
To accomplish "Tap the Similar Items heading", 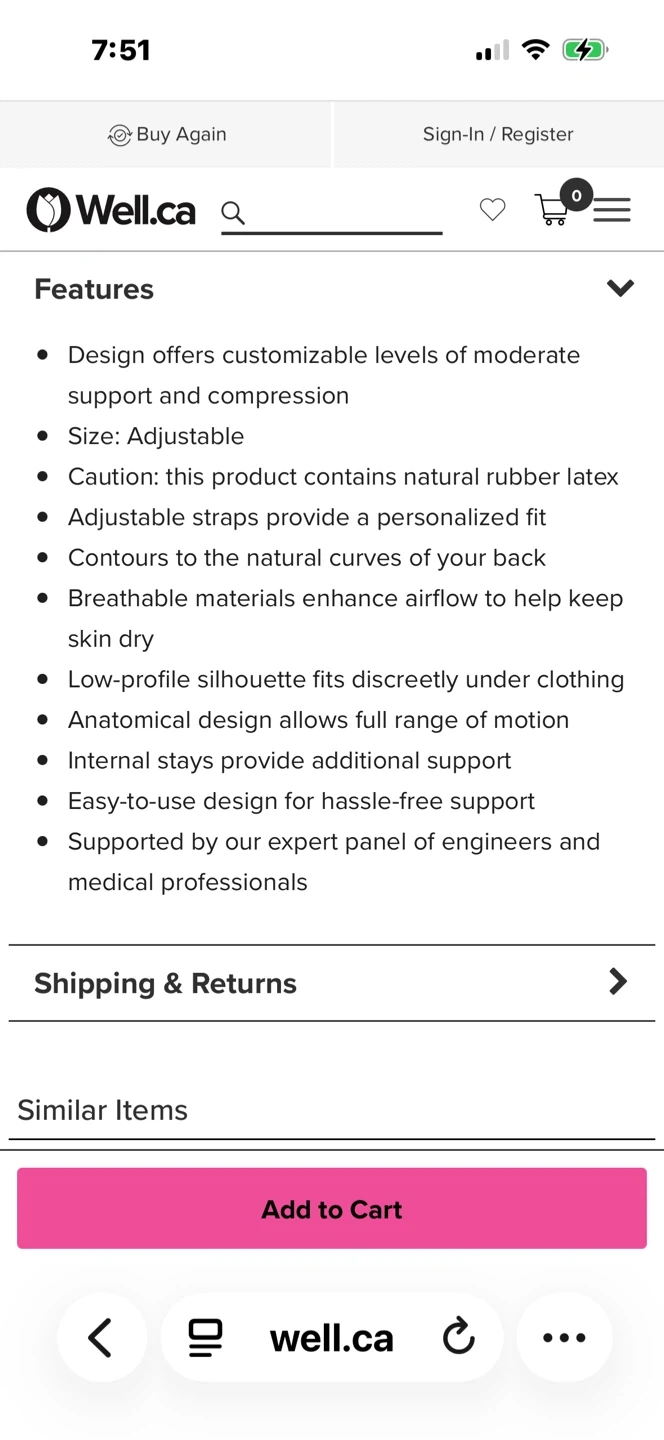I will (102, 1110).
